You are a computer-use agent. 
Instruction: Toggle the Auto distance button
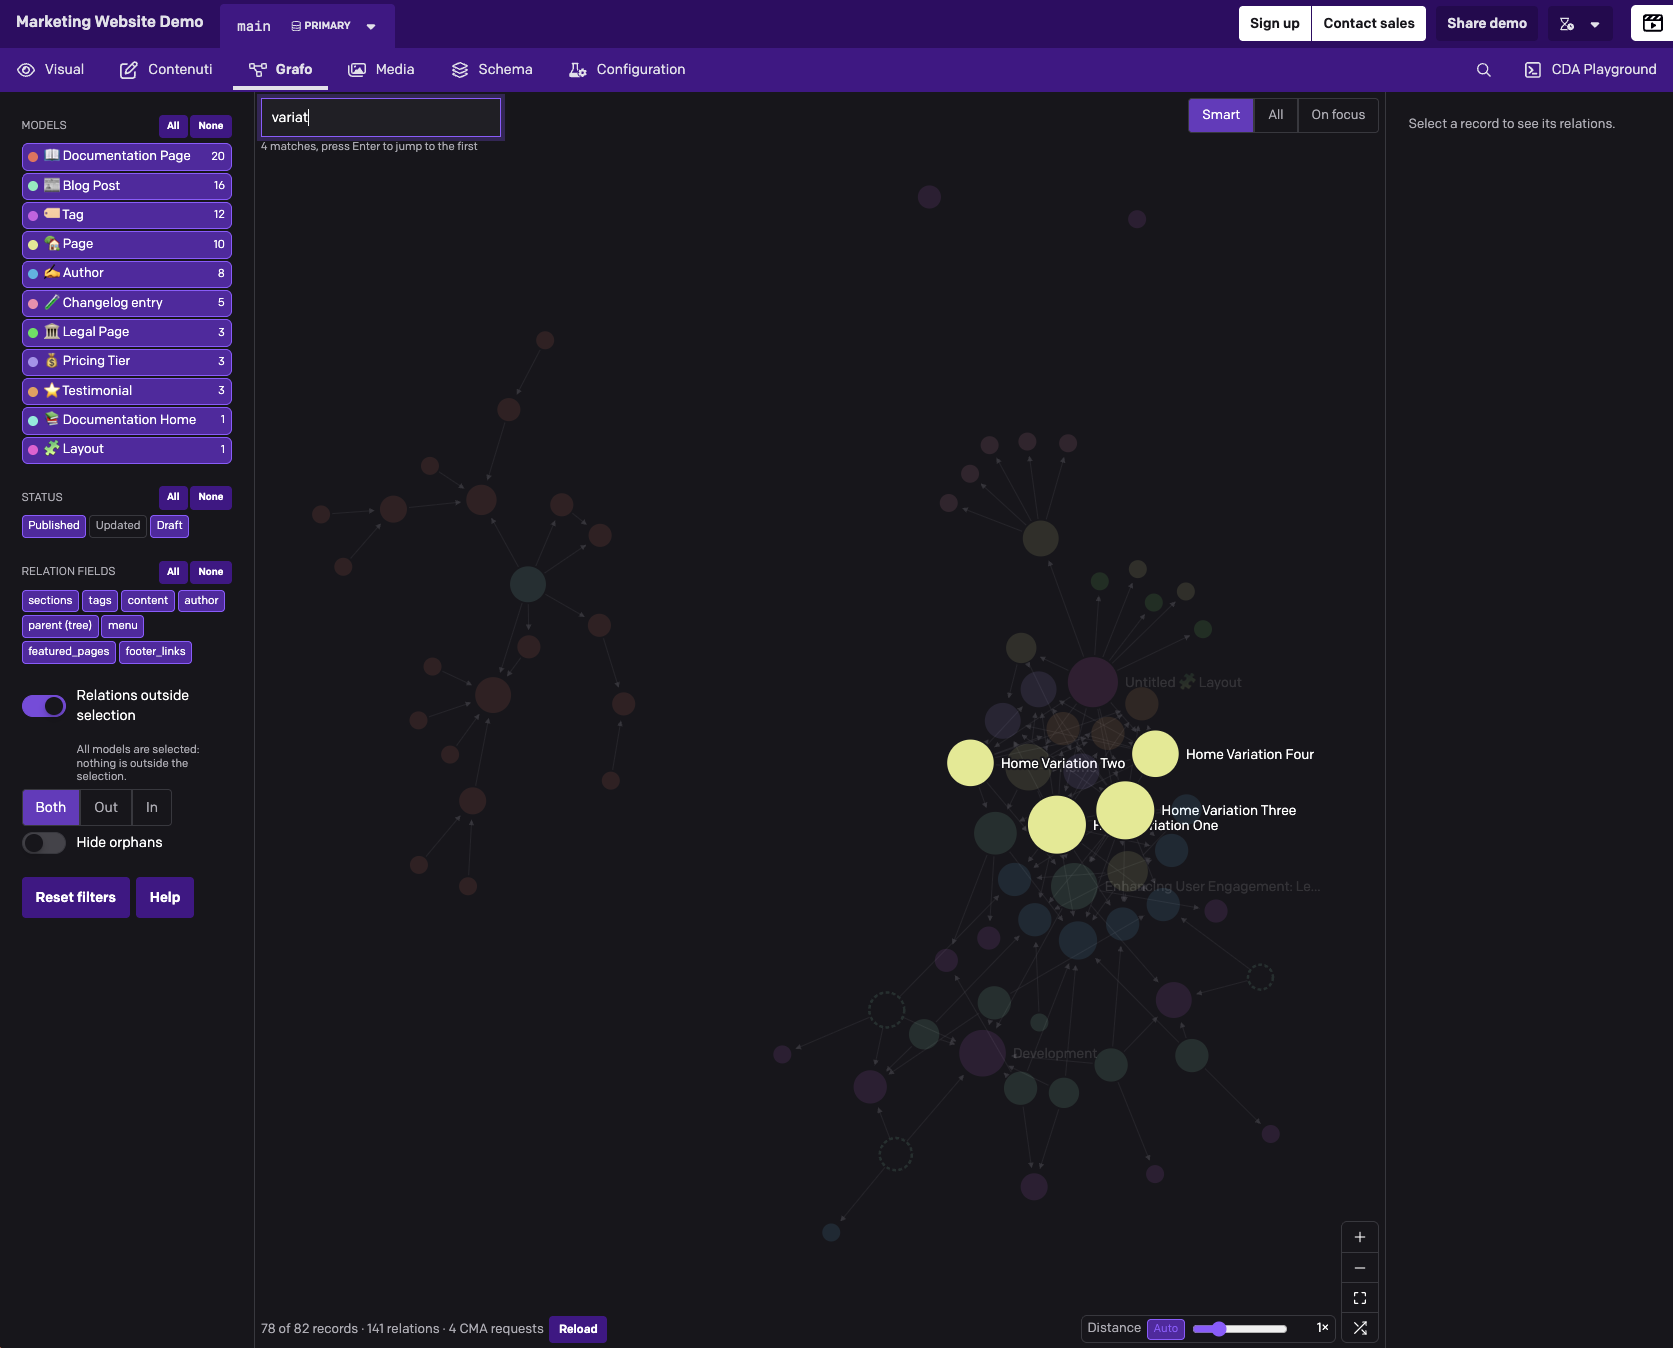coord(1166,1329)
